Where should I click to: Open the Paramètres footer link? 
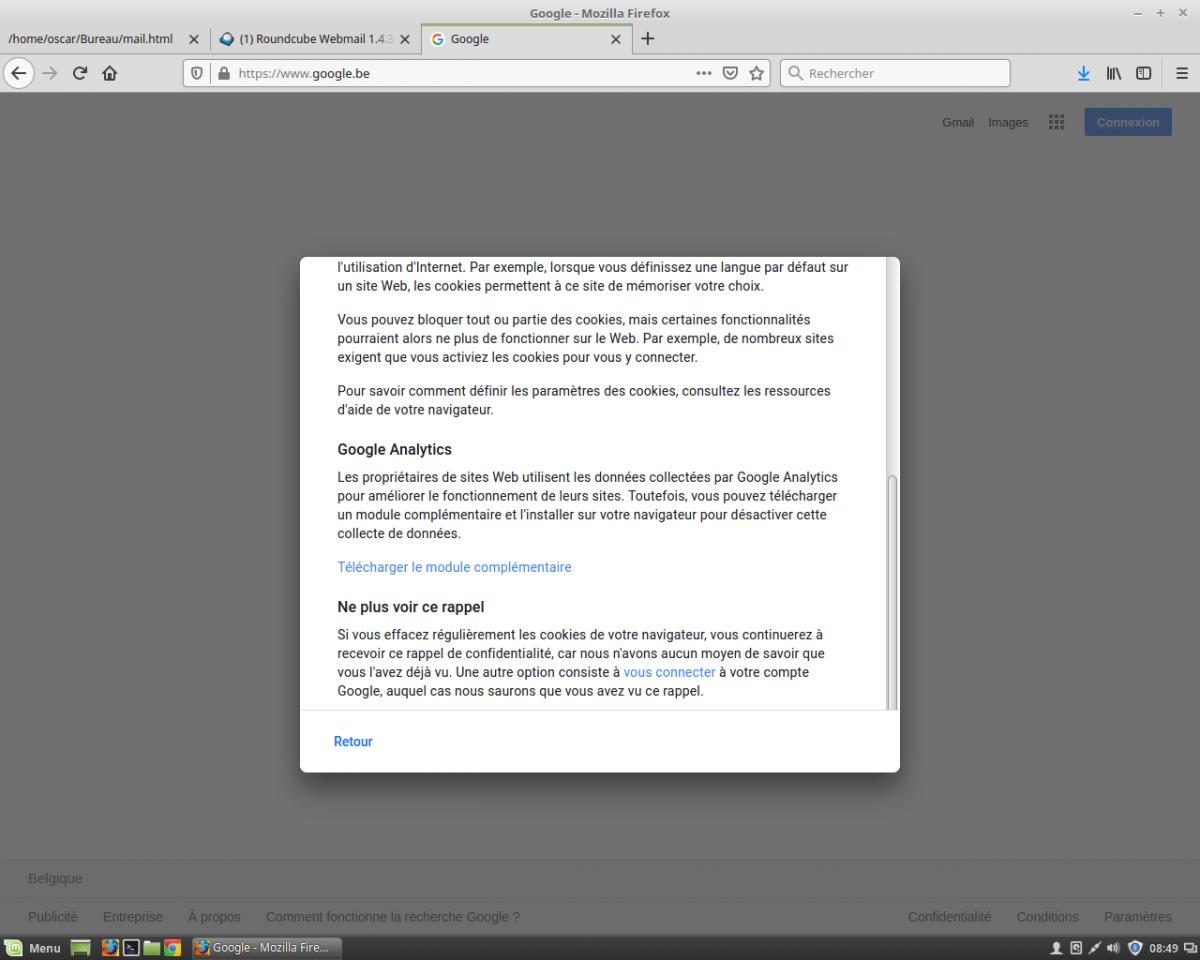coord(1138,916)
